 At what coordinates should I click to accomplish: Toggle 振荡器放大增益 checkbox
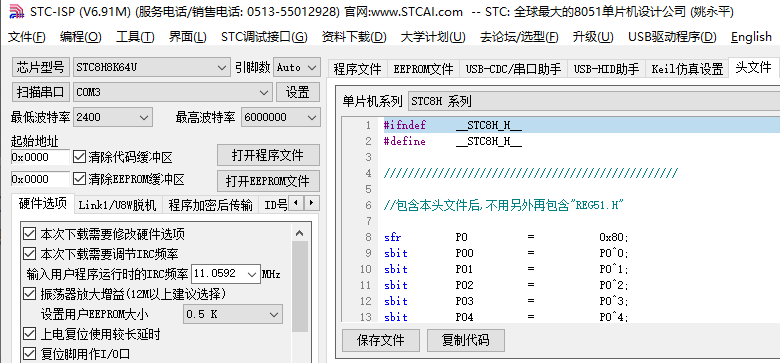[30, 294]
